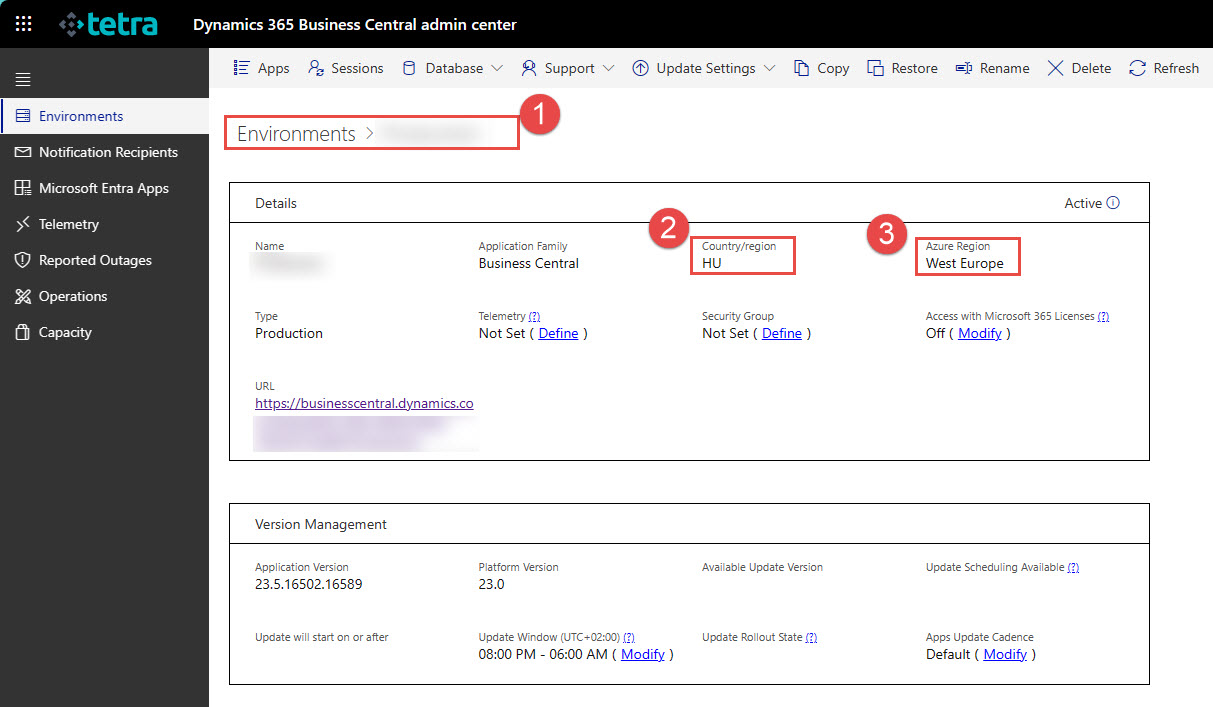Image resolution: width=1213 pixels, height=707 pixels.
Task: Click the Sessions people icon
Action: tap(316, 68)
